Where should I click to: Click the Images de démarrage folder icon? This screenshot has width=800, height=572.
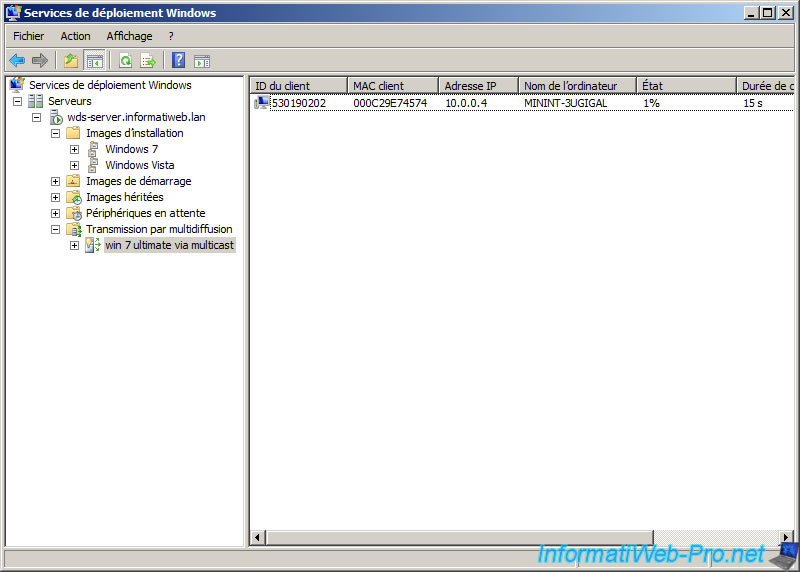(73, 181)
